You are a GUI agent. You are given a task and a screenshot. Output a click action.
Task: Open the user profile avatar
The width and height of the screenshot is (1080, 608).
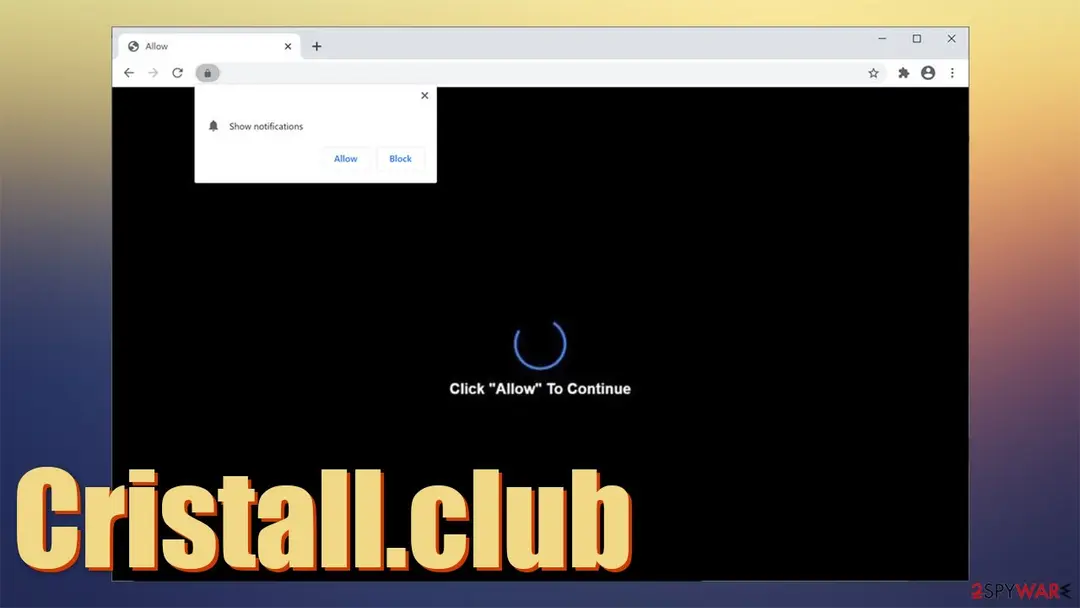click(928, 73)
